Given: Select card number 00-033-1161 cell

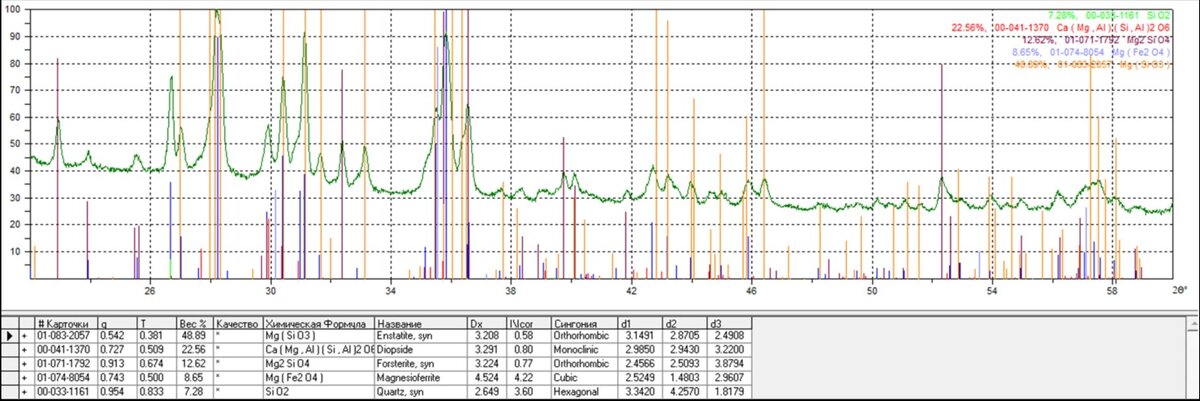Looking at the screenshot, I should pos(66,391).
